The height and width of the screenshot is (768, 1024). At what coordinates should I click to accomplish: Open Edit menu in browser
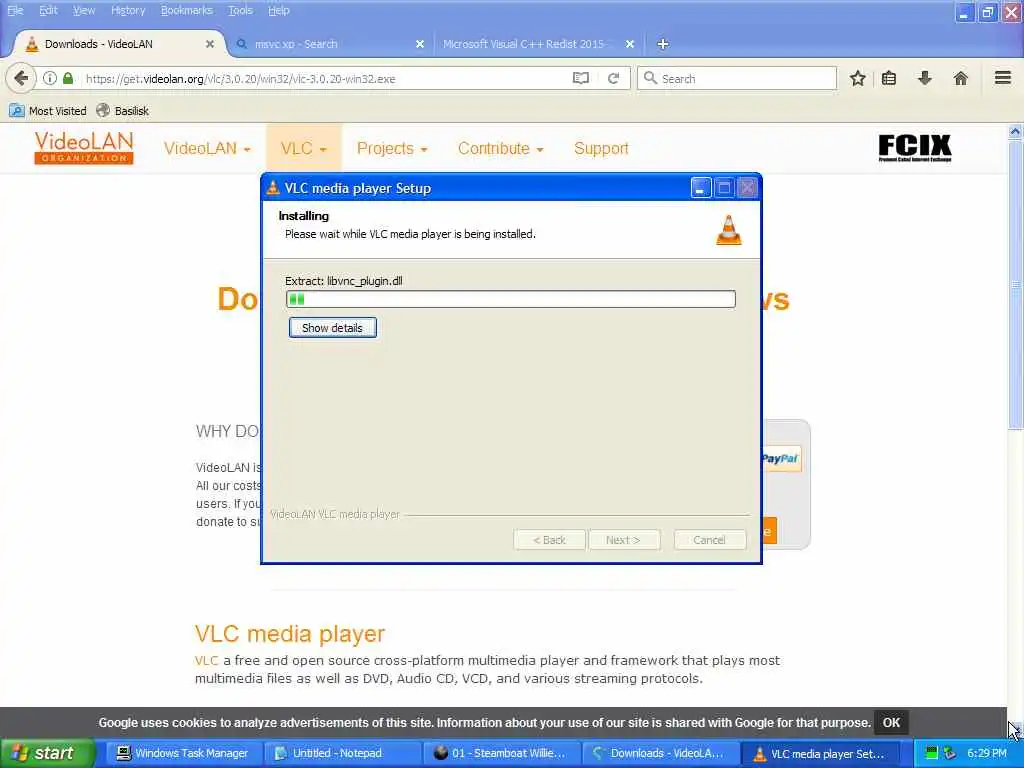click(x=48, y=10)
